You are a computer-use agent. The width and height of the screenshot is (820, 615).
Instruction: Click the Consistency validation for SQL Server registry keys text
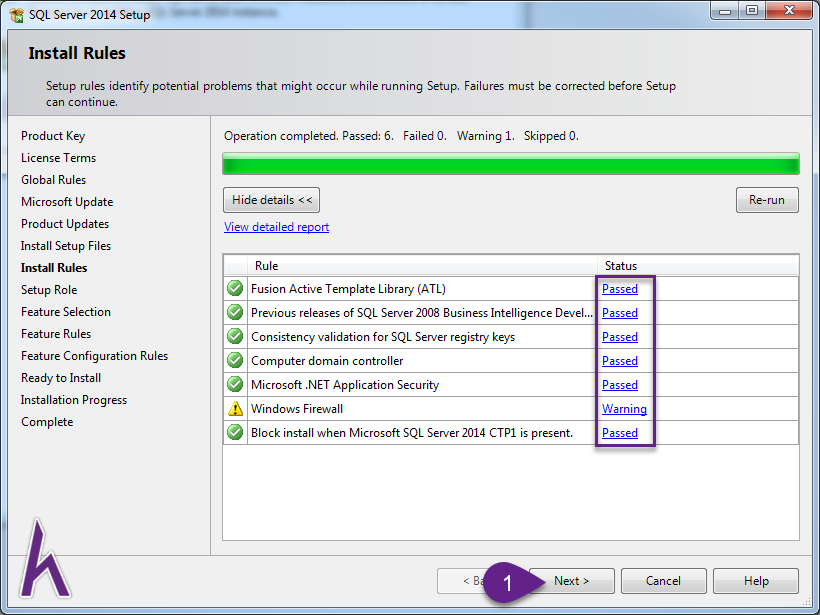[x=383, y=337]
